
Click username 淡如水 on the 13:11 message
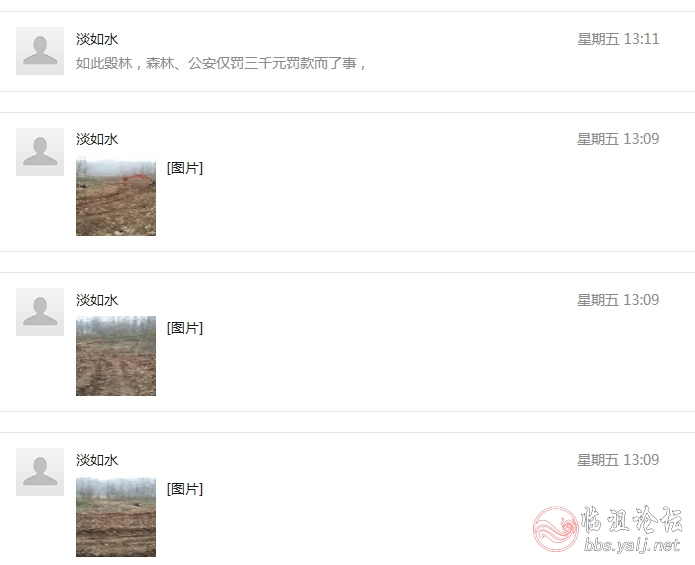tap(97, 39)
